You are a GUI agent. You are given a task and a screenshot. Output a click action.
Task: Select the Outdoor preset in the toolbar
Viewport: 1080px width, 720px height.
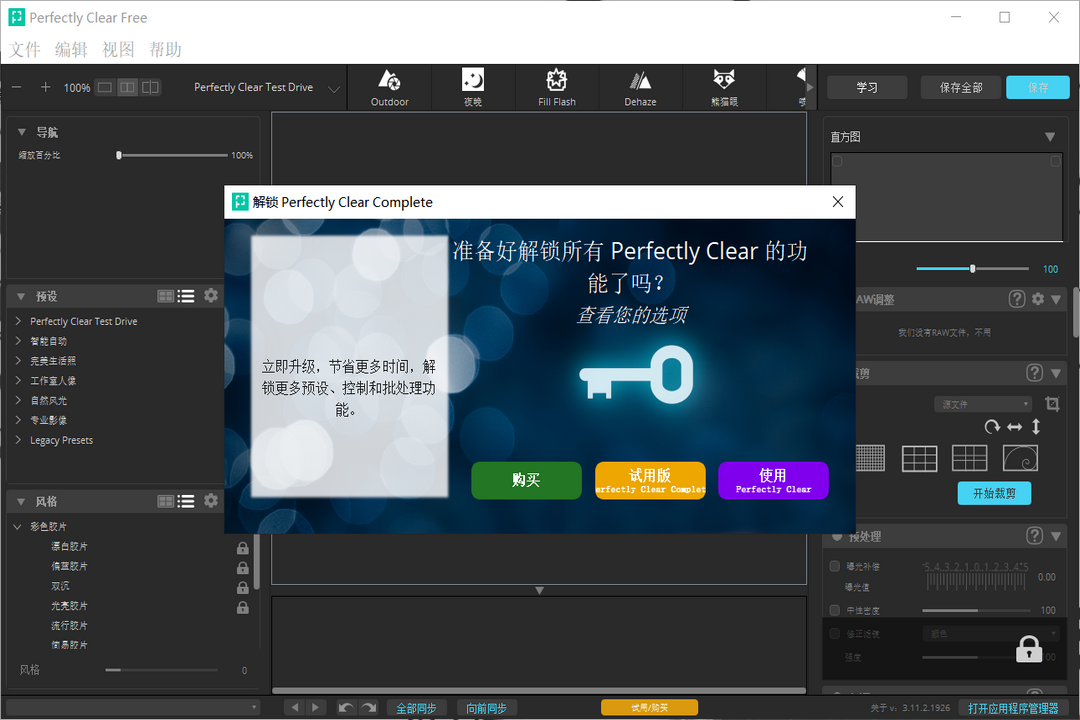(x=389, y=87)
